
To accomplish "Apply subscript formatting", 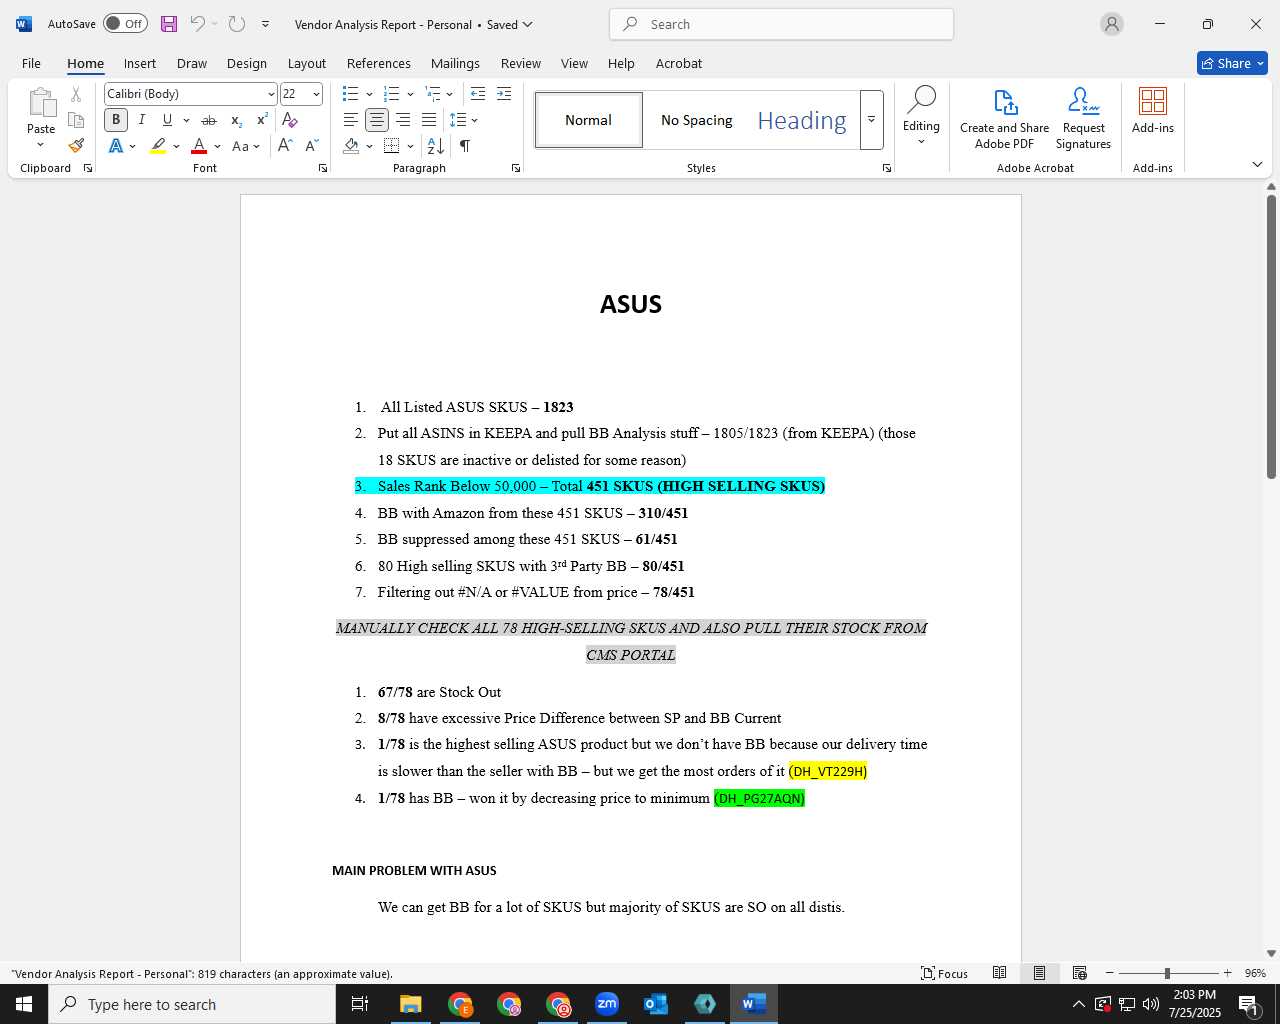I will [x=237, y=120].
